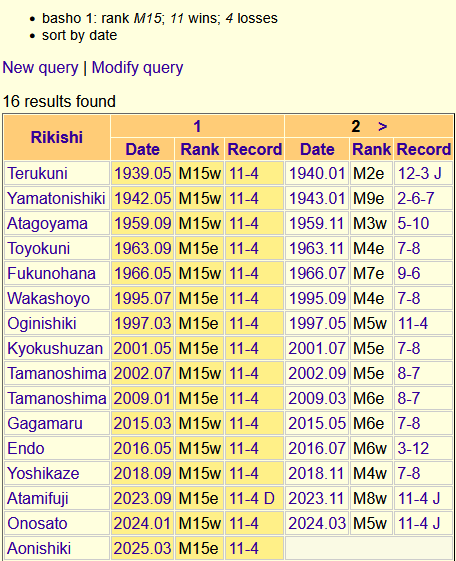This screenshot has width=456, height=561.
Task: Open the 1995.07 basho date link
Action: click(142, 298)
